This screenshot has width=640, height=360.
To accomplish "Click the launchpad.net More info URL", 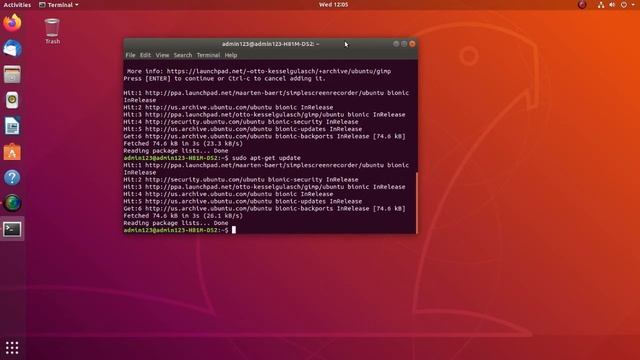I will click(x=279, y=71).
